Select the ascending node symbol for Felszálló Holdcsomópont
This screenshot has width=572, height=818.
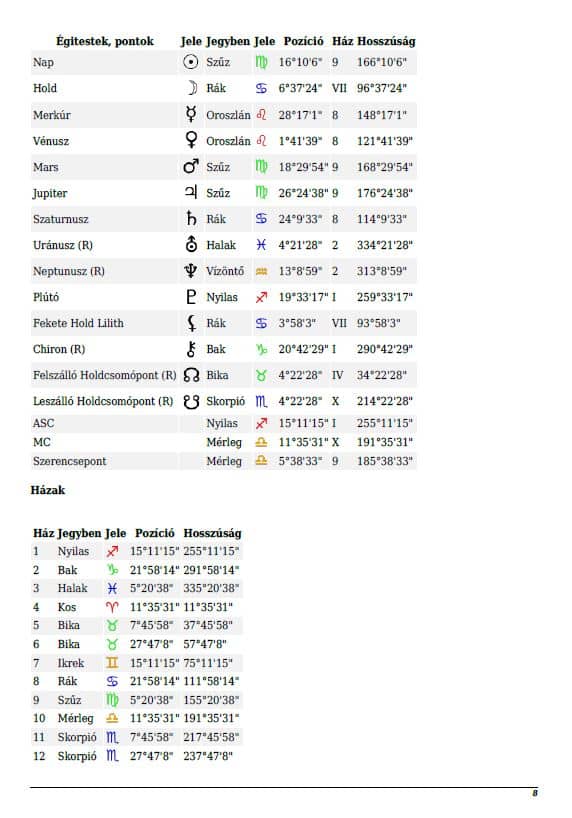191,375
